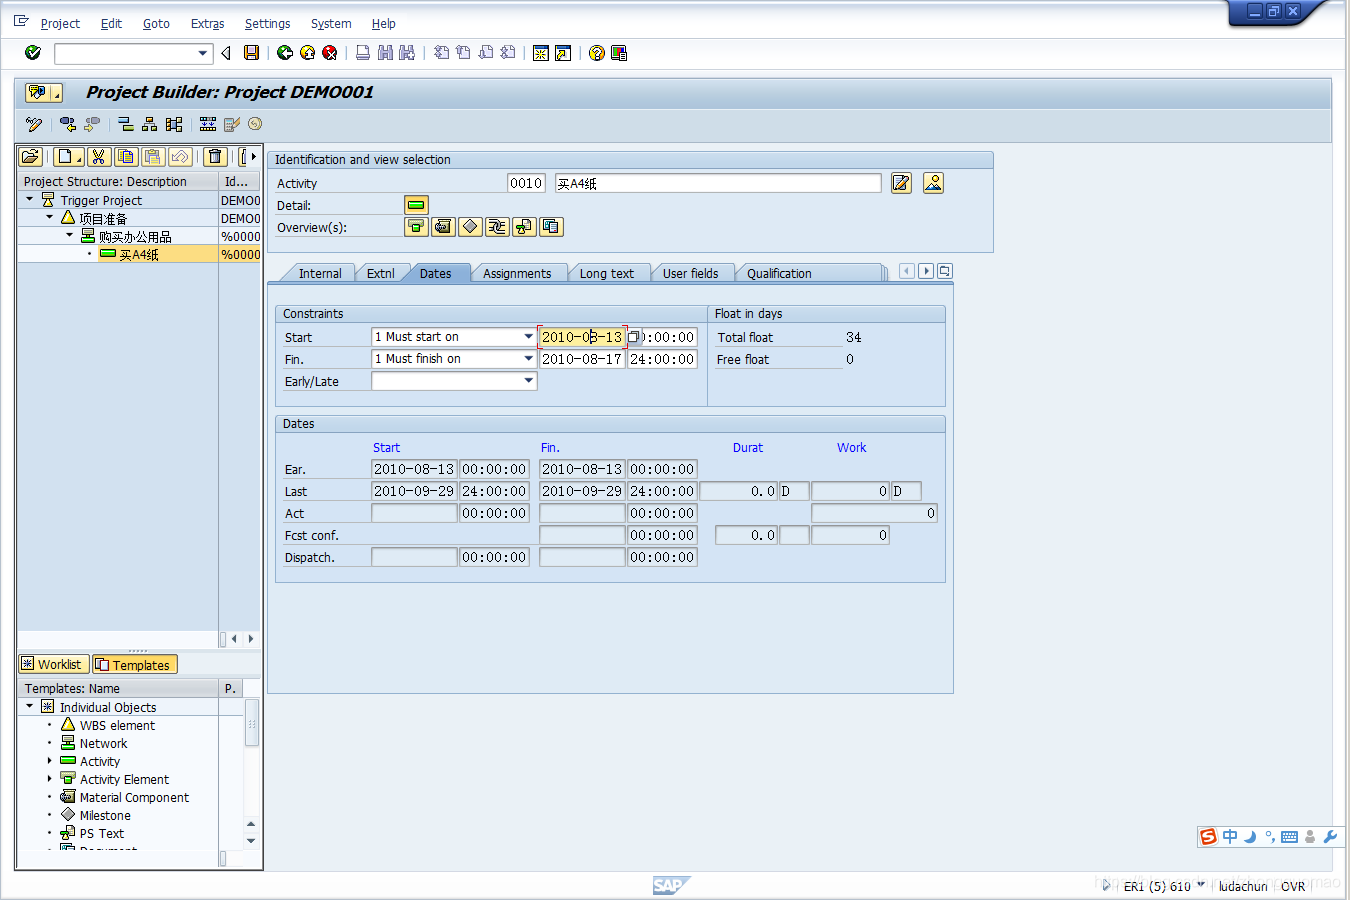This screenshot has width=1350, height=900.
Task: Click the Copy icon in structure toolbar
Action: (x=126, y=156)
